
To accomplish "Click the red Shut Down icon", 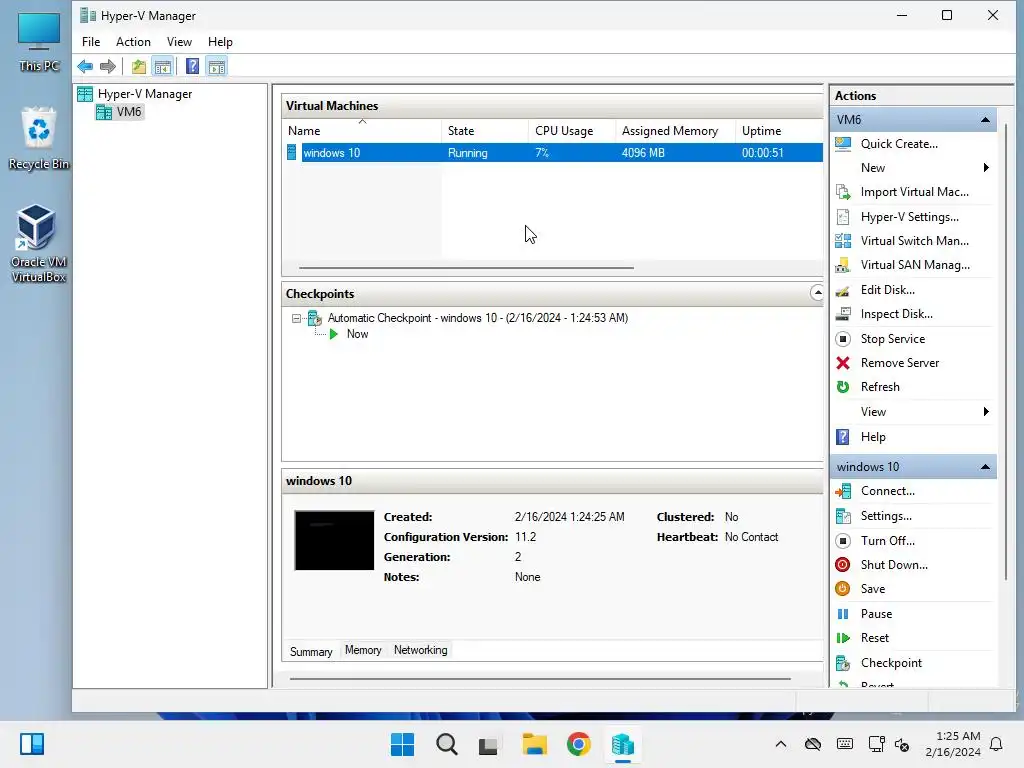I will pos(843,565).
